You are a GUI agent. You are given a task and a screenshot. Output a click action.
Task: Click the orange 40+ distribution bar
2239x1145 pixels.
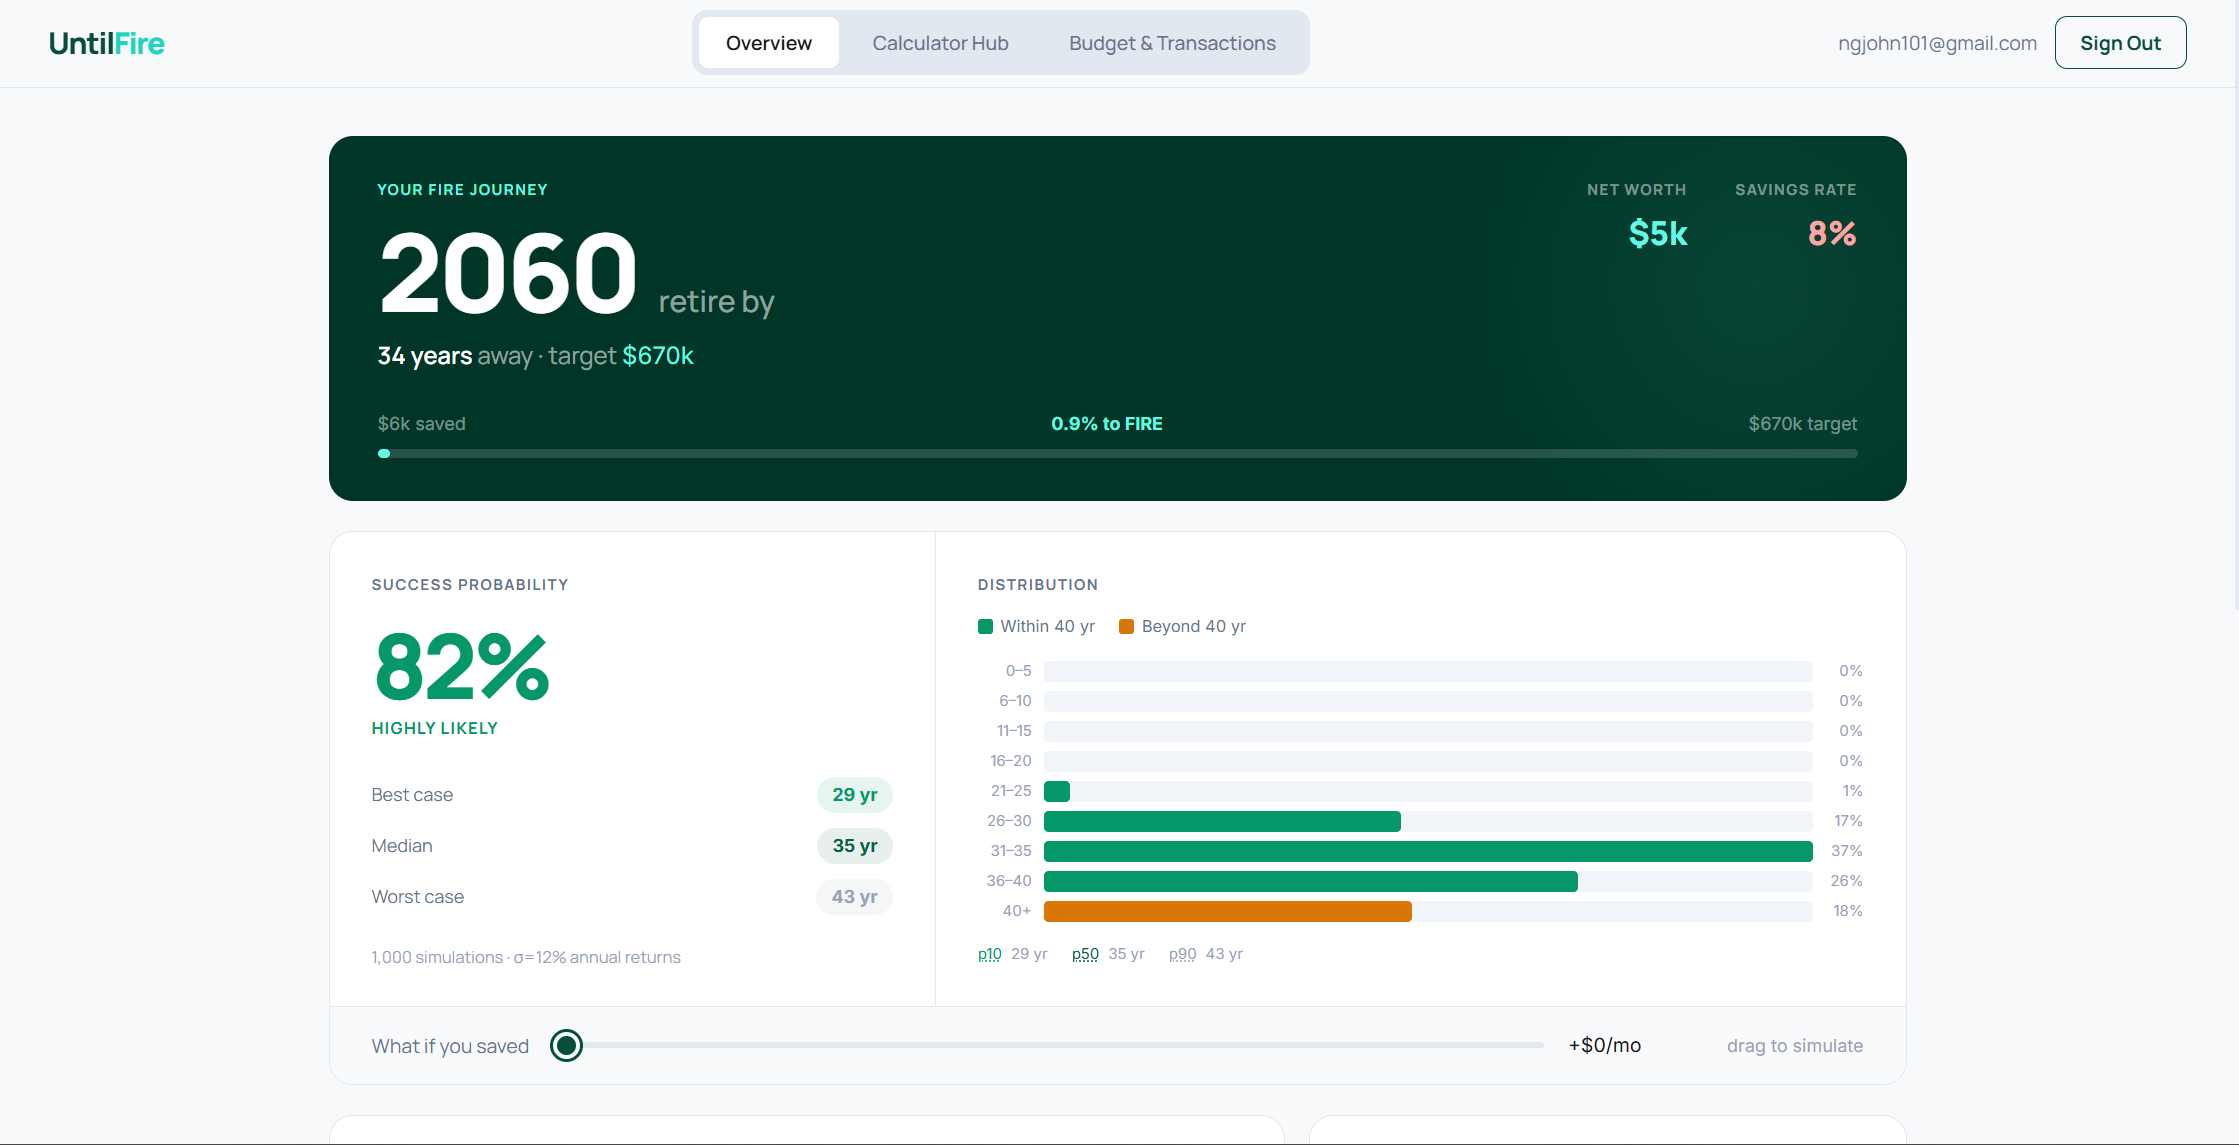(1227, 911)
